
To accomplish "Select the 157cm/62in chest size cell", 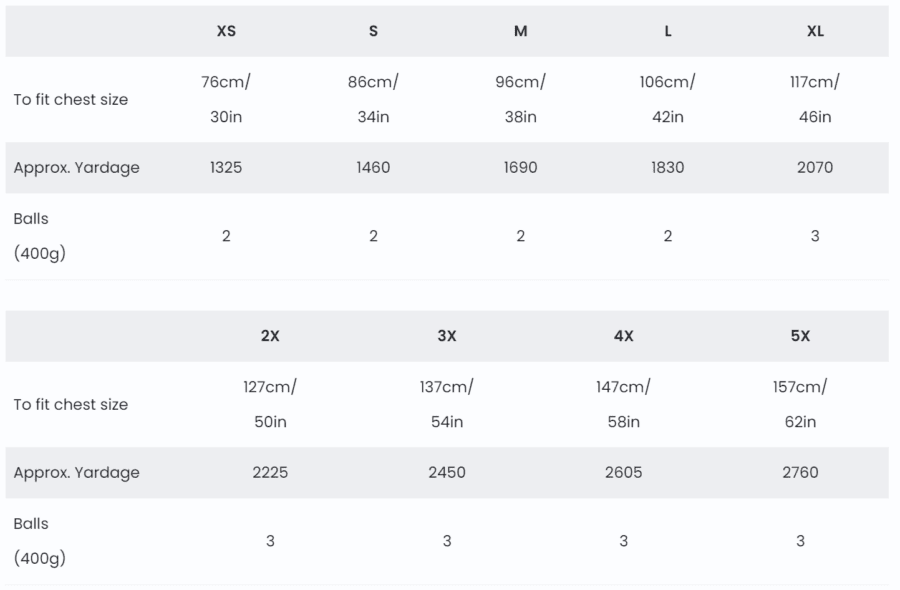I will 800,404.
